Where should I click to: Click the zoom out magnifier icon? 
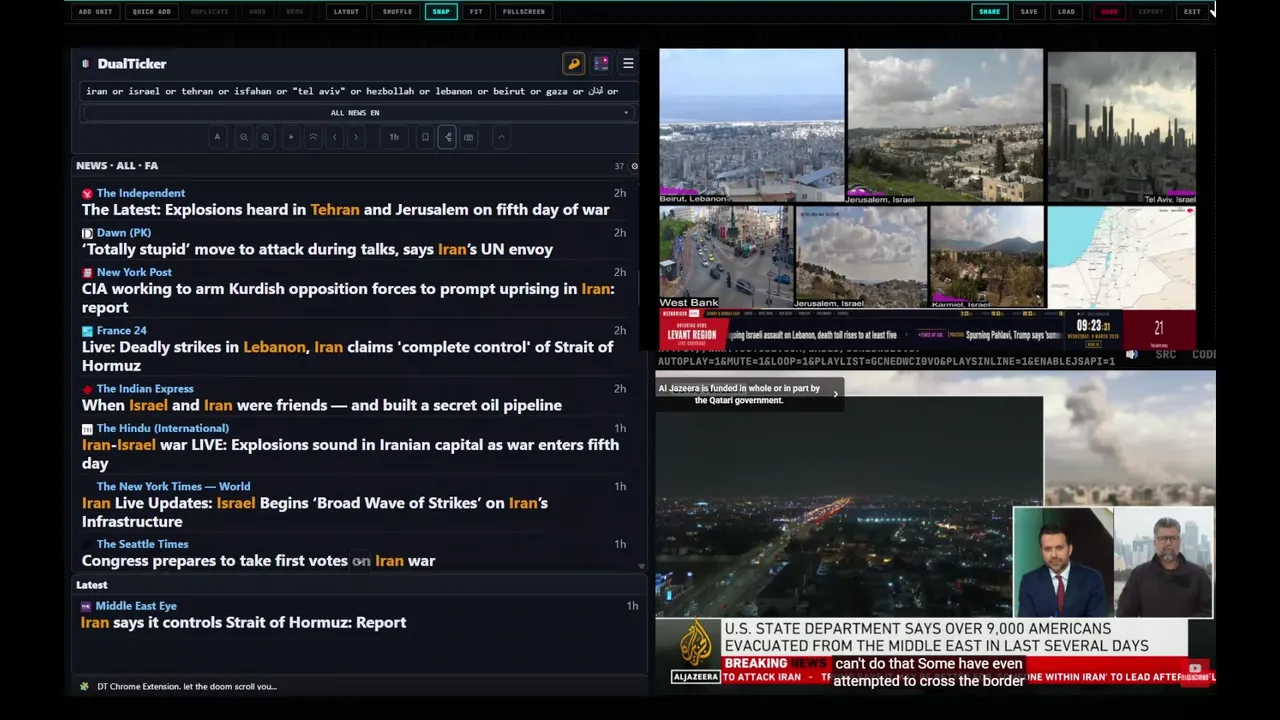243,137
